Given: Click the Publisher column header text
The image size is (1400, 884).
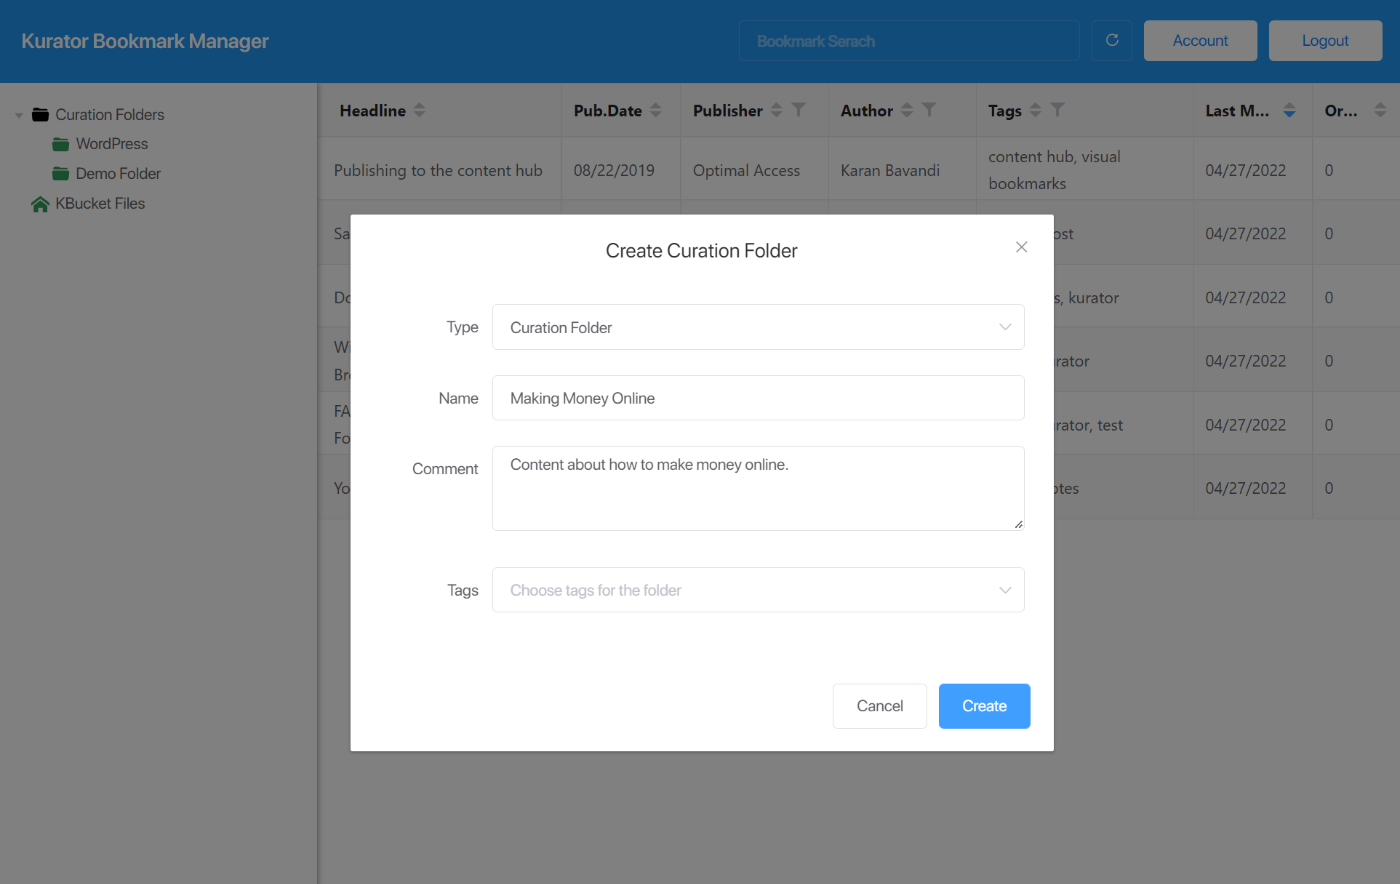Looking at the screenshot, I should [x=727, y=110].
